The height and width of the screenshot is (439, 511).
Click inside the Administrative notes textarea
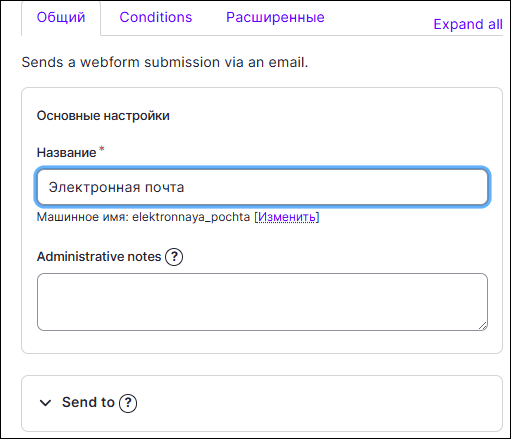[262, 302]
